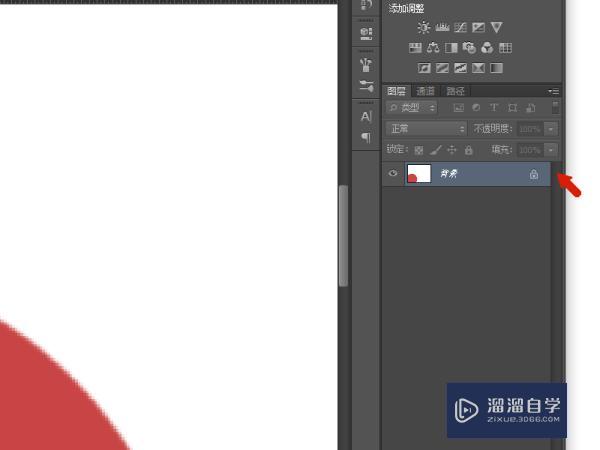This screenshot has width=600, height=450.
Task: Switch to the 通道 (Channels) tab
Action: tap(426, 91)
